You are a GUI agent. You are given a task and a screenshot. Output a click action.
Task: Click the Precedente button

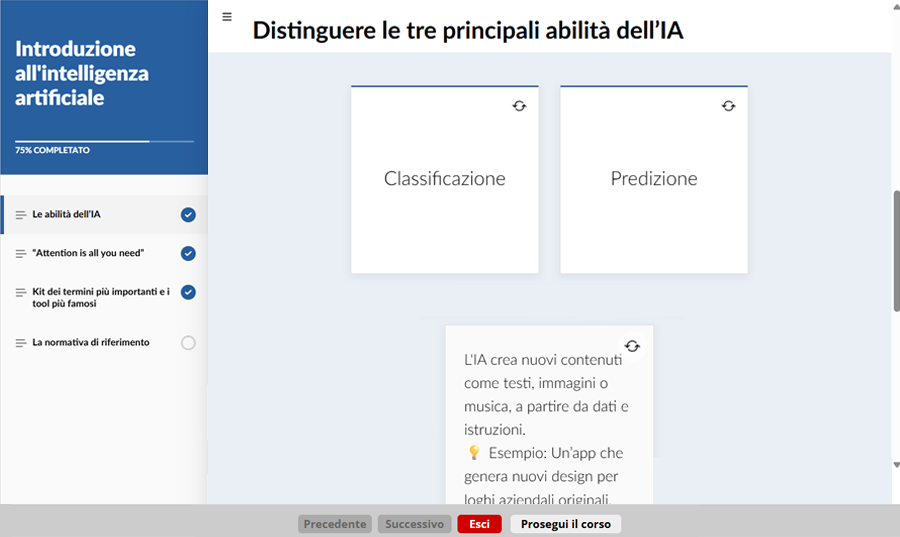point(334,524)
